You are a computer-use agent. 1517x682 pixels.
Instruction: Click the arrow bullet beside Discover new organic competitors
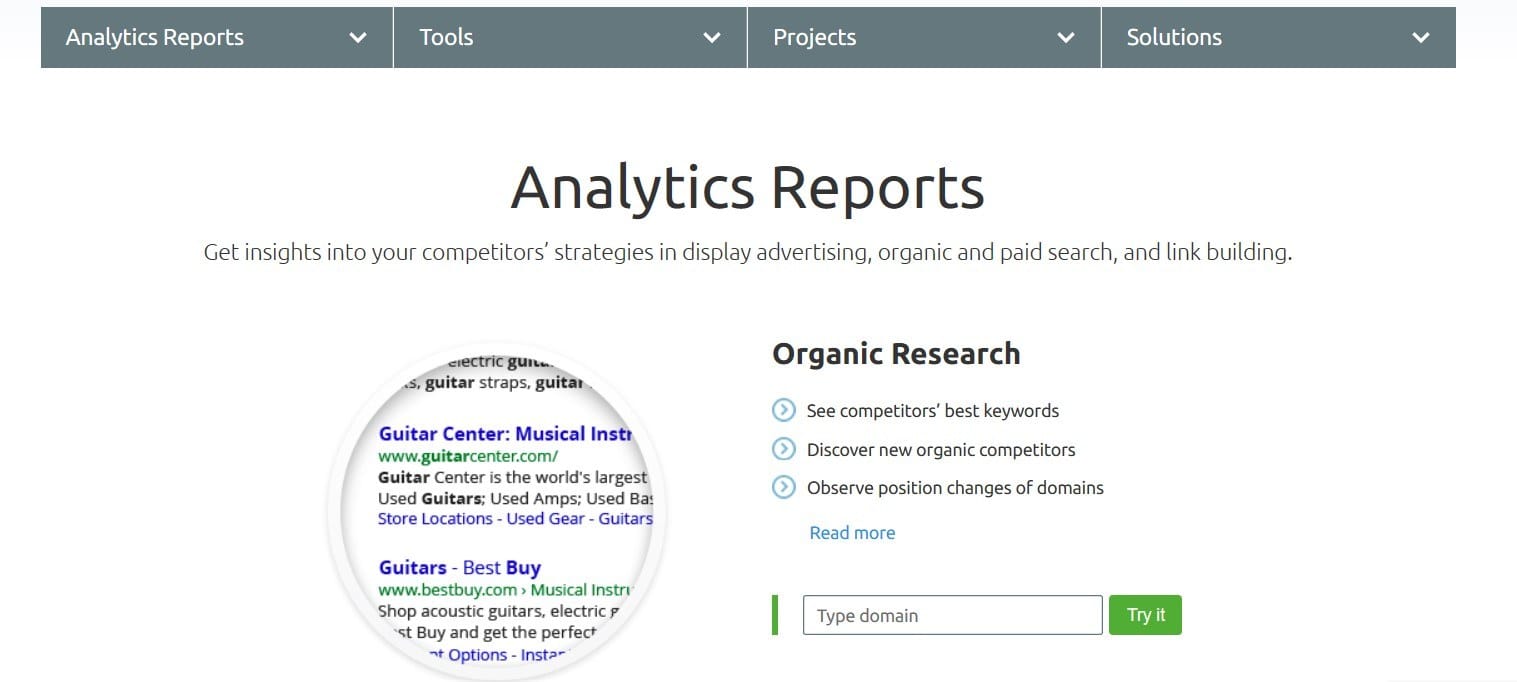tap(783, 449)
